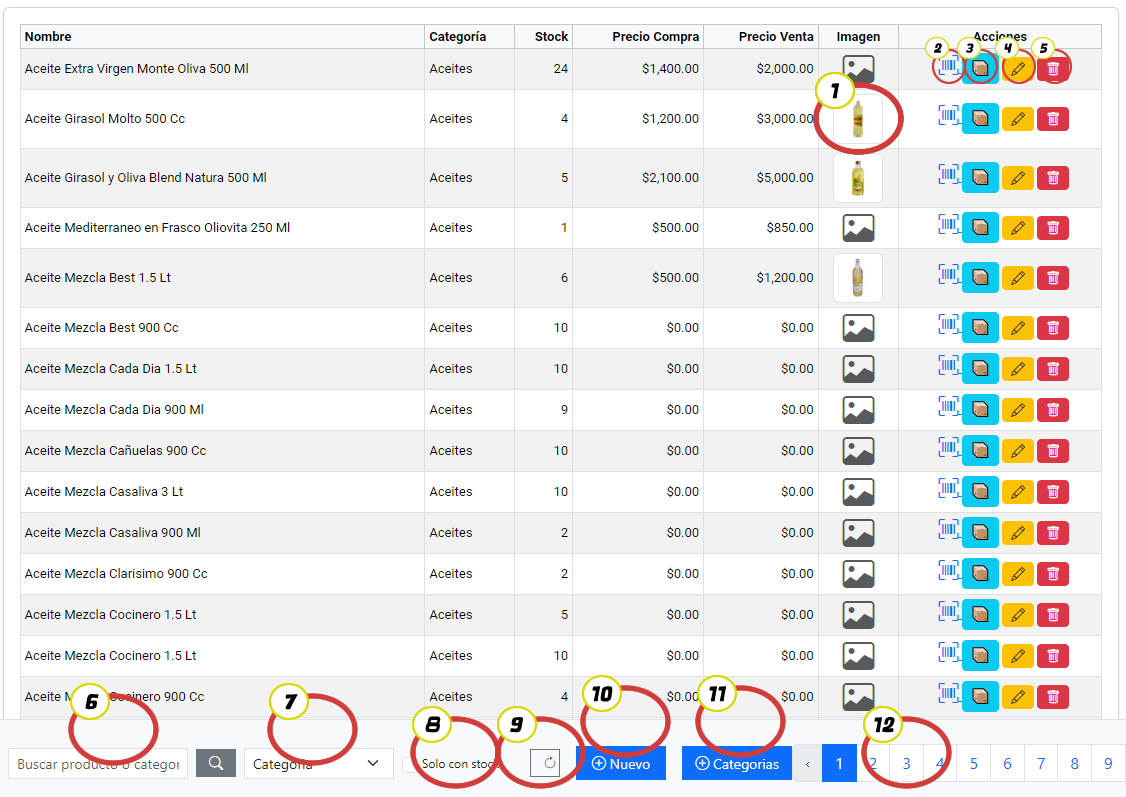The image size is (1126, 797).
Task: Expand the Categoría filter dropdown
Action: click(x=316, y=763)
